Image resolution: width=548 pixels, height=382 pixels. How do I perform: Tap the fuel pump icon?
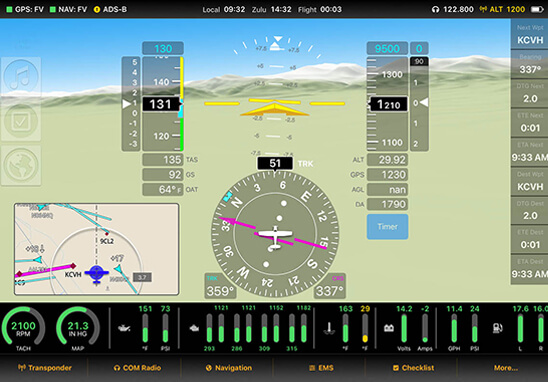point(497,328)
